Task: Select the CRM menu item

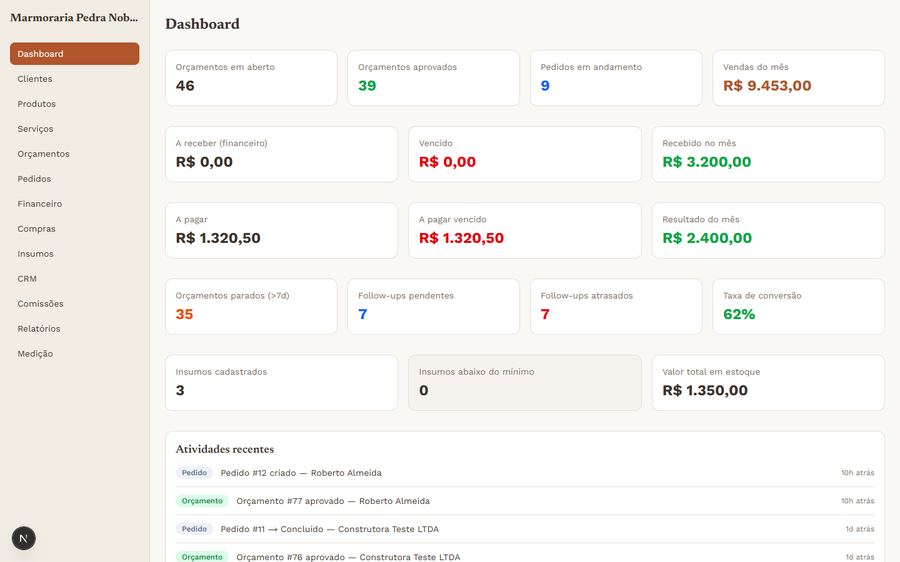Action: 75,278
